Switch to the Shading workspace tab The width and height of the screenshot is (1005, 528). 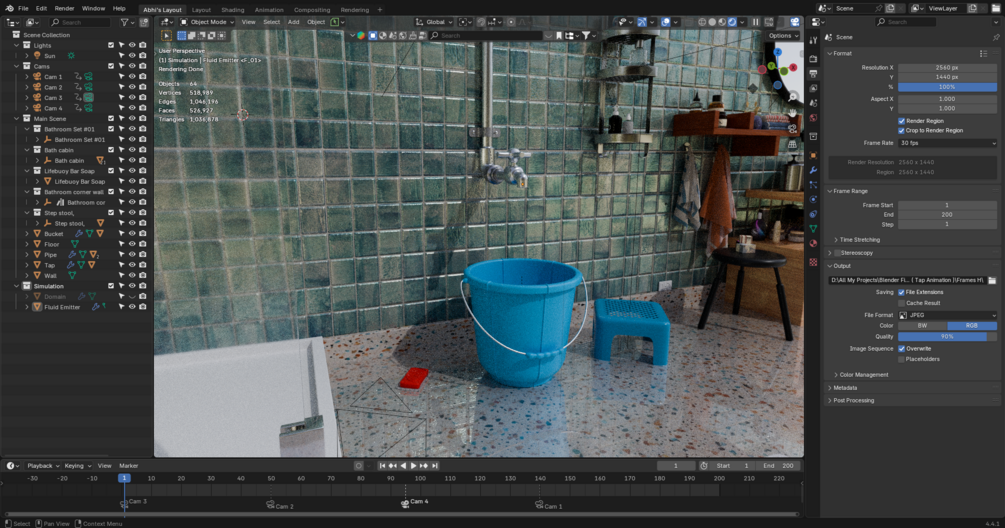coord(233,10)
